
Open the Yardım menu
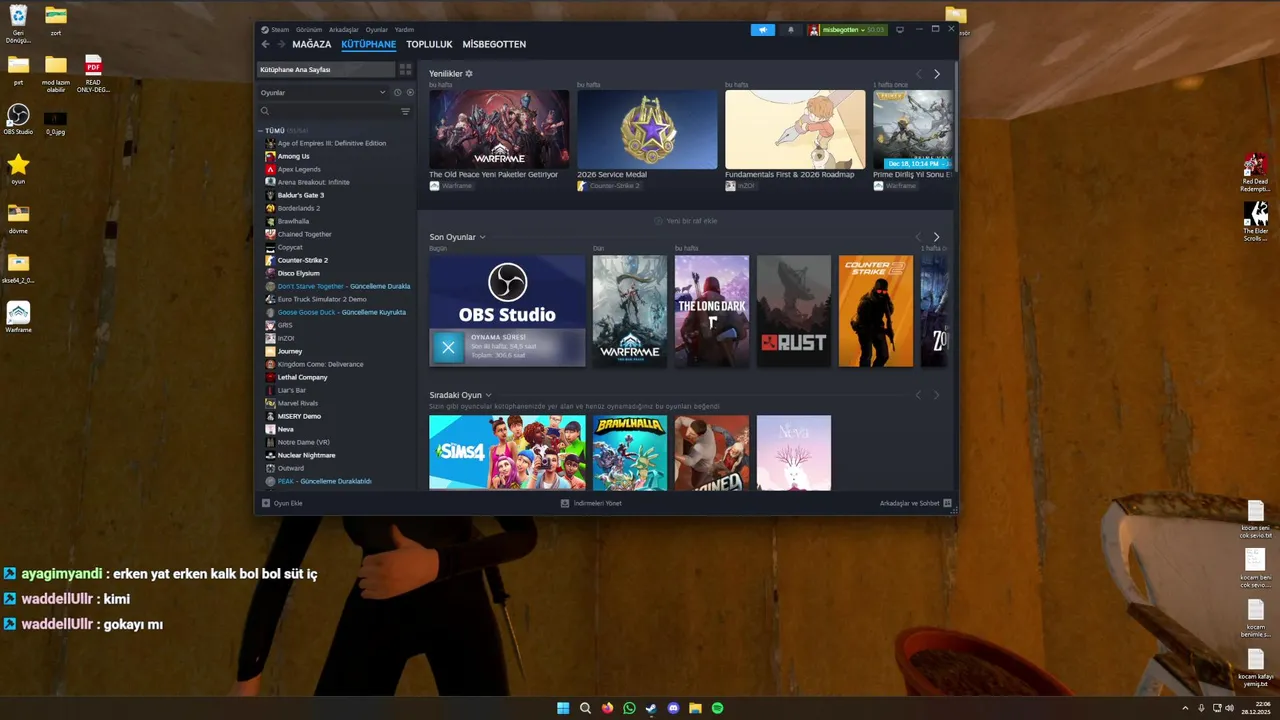pyautogui.click(x=404, y=30)
